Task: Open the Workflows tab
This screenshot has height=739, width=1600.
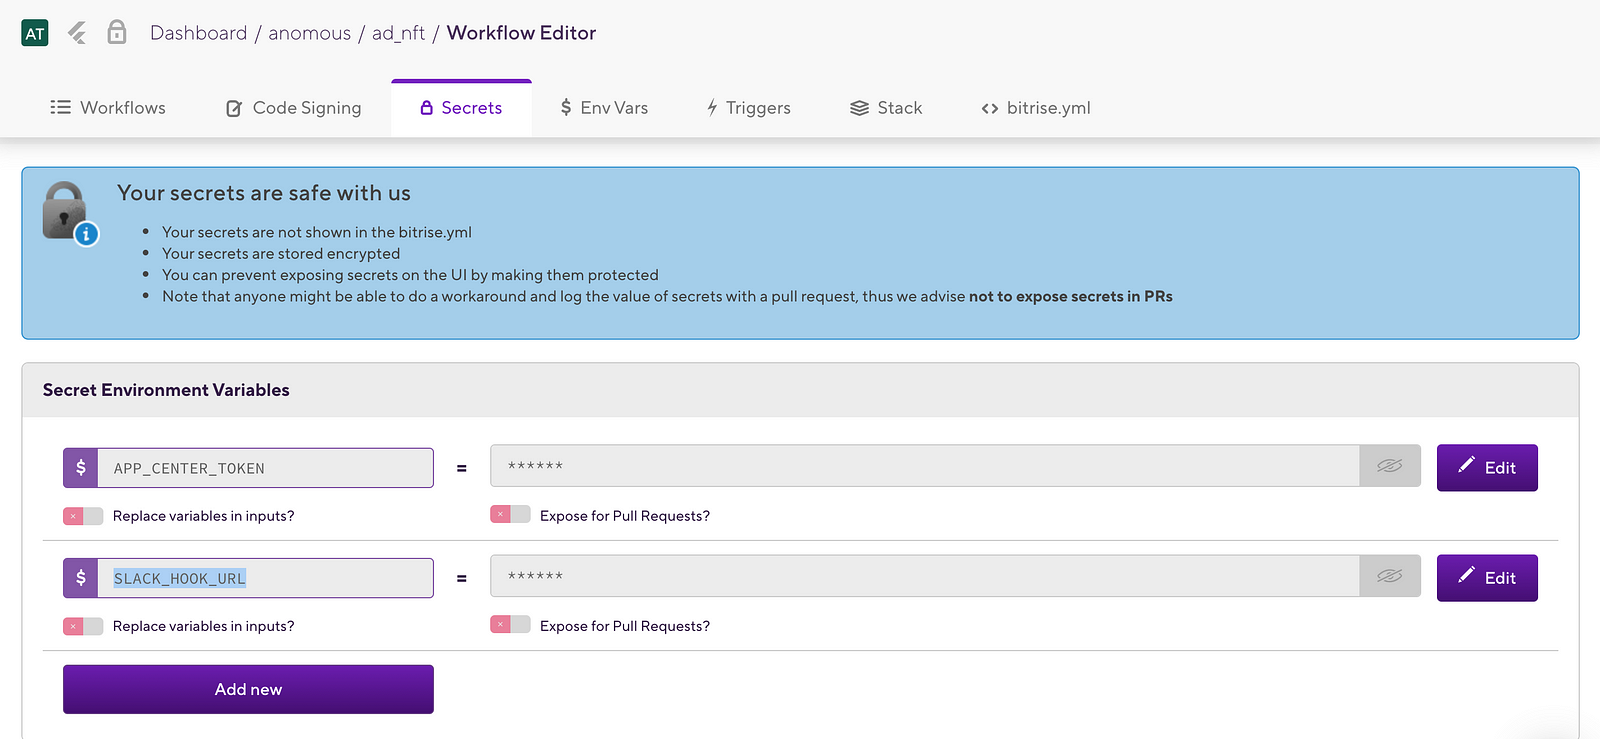Action: click(108, 108)
